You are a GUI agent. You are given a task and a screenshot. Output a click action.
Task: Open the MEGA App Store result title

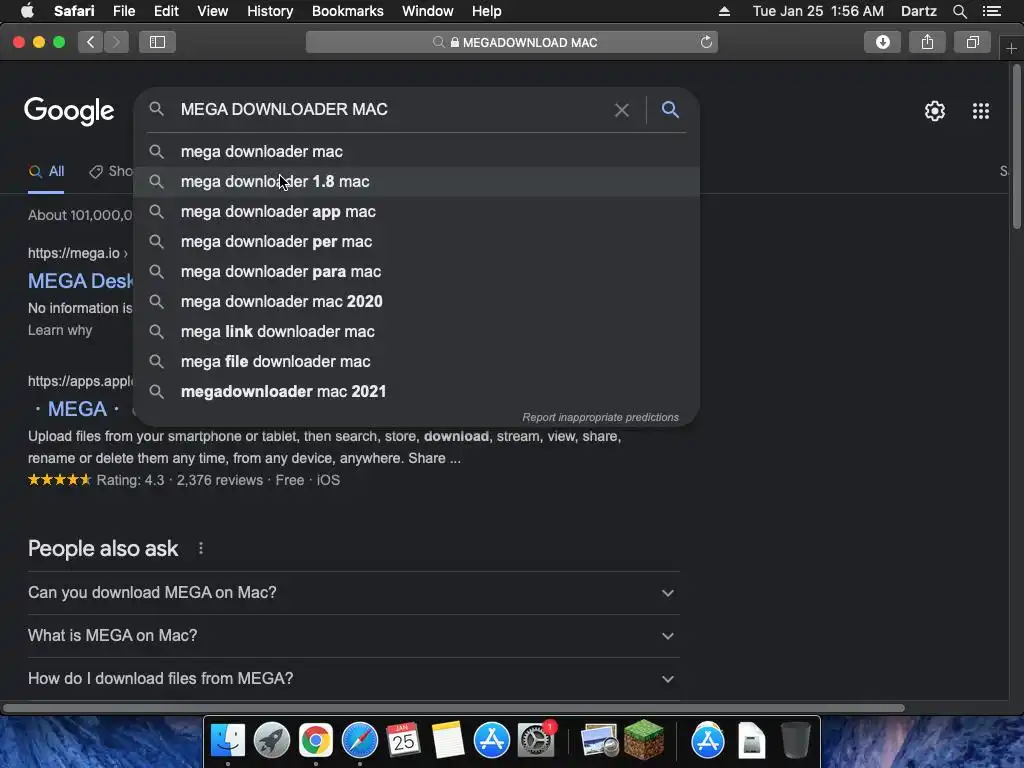77,409
